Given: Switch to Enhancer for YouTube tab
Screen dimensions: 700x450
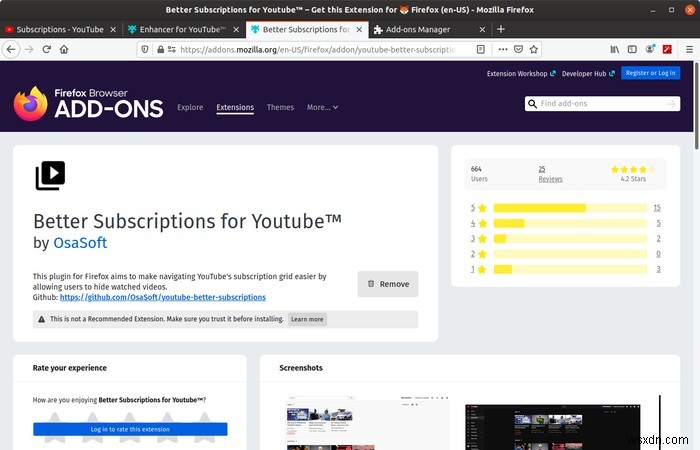Looking at the screenshot, I should pyautogui.click(x=183, y=29).
